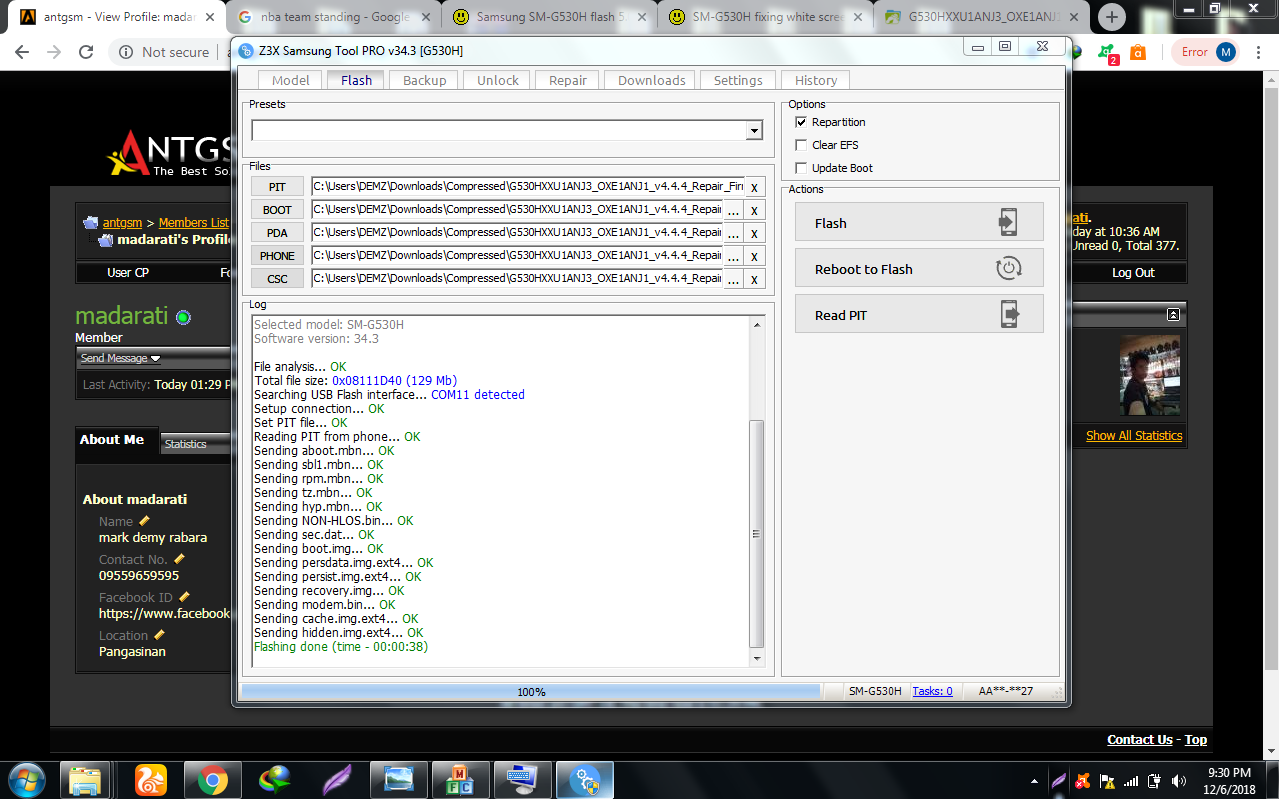
Task: Click the Error profile button in Chrome
Action: click(1206, 52)
